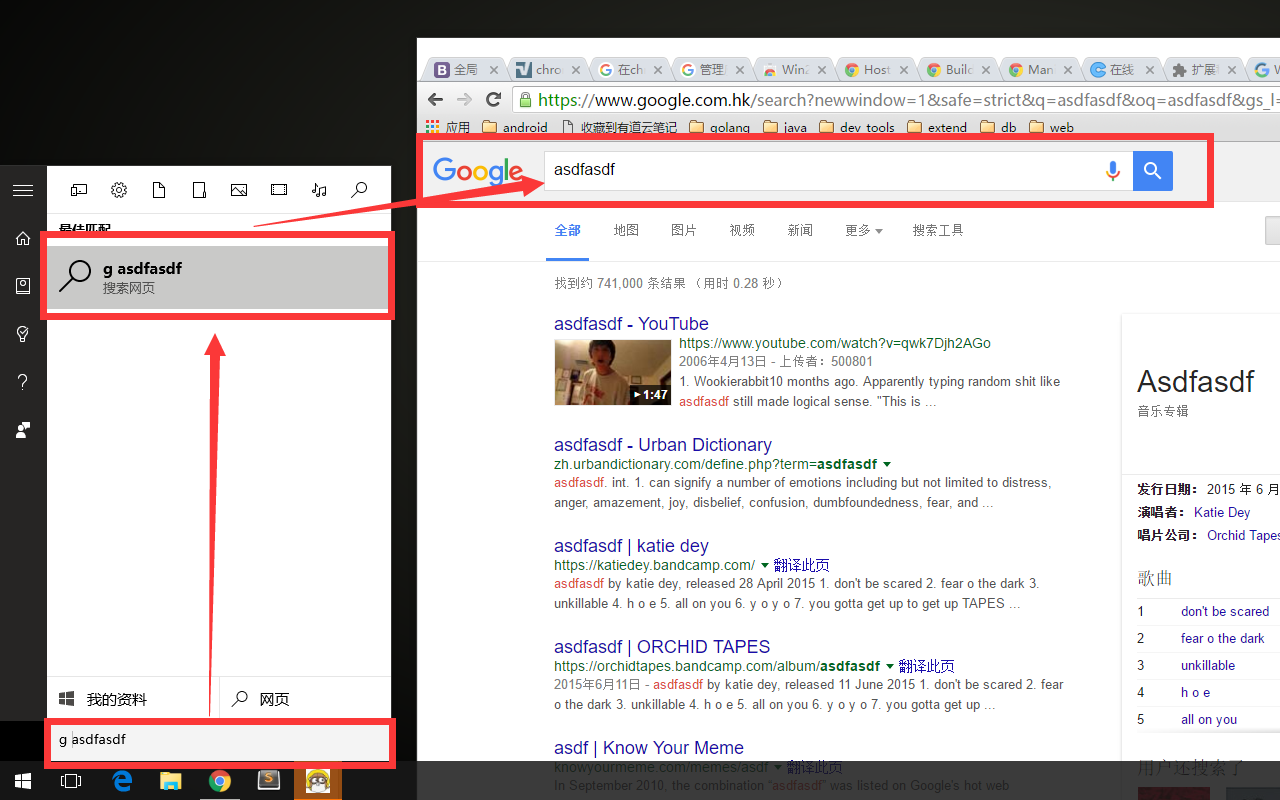Launch Microsoft Edge from taskbar
The width and height of the screenshot is (1280, 800).
(122, 781)
